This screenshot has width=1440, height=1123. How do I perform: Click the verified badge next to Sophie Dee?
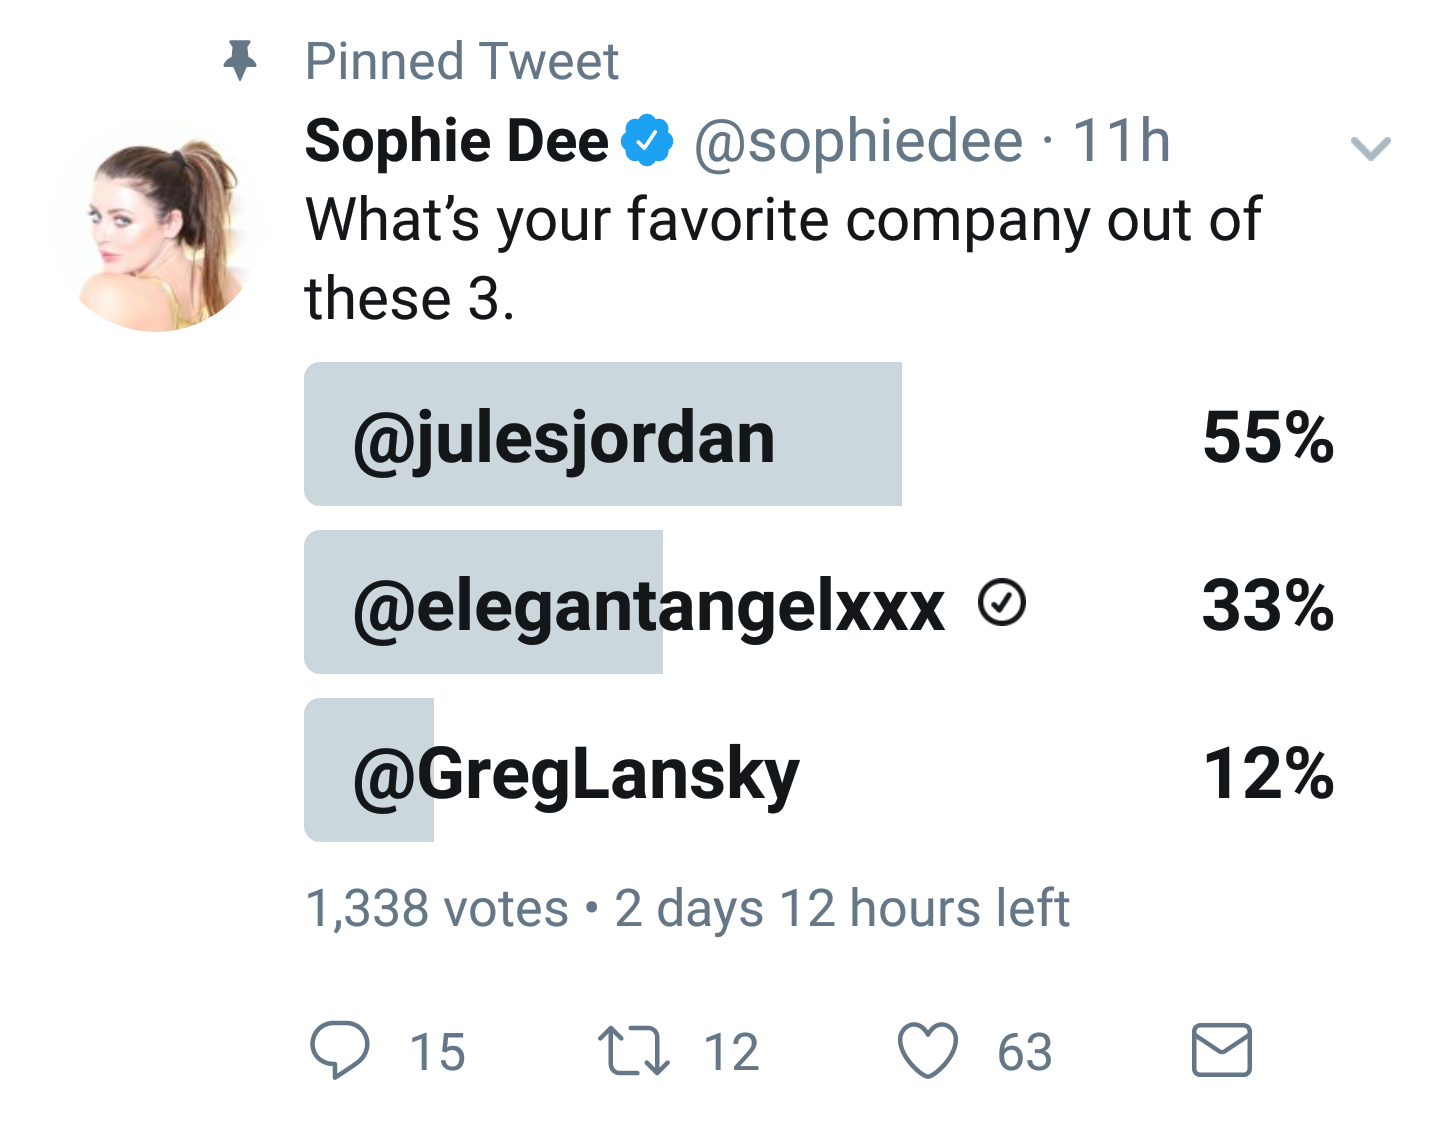[646, 140]
